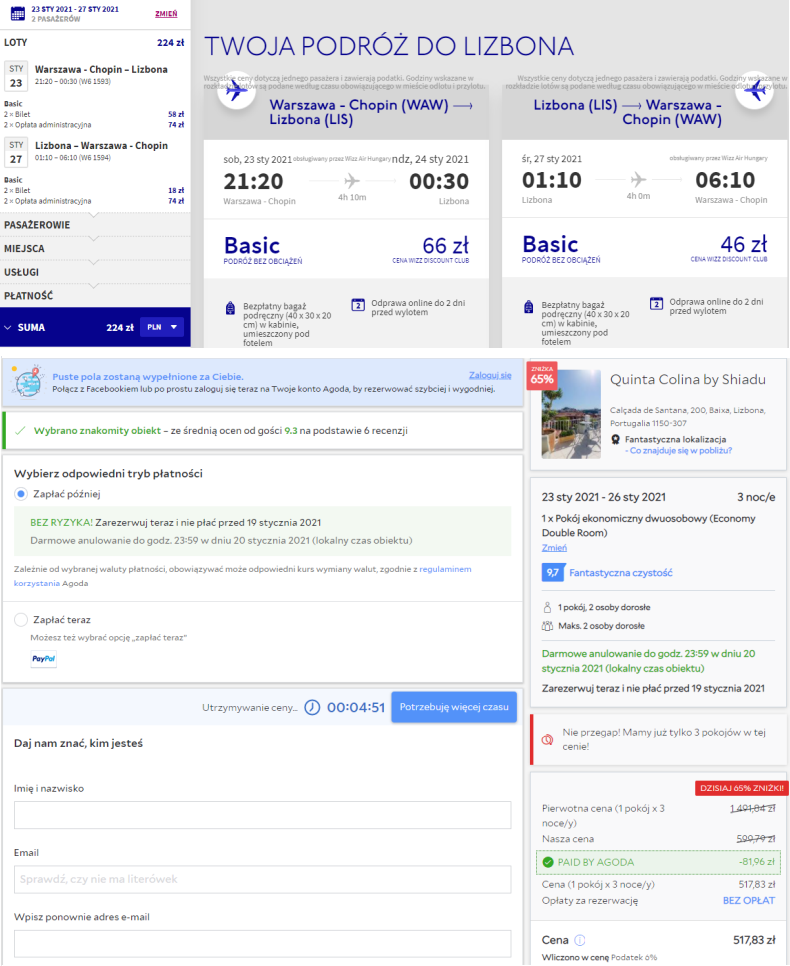Expand the USŁUGI section

tap(95, 272)
